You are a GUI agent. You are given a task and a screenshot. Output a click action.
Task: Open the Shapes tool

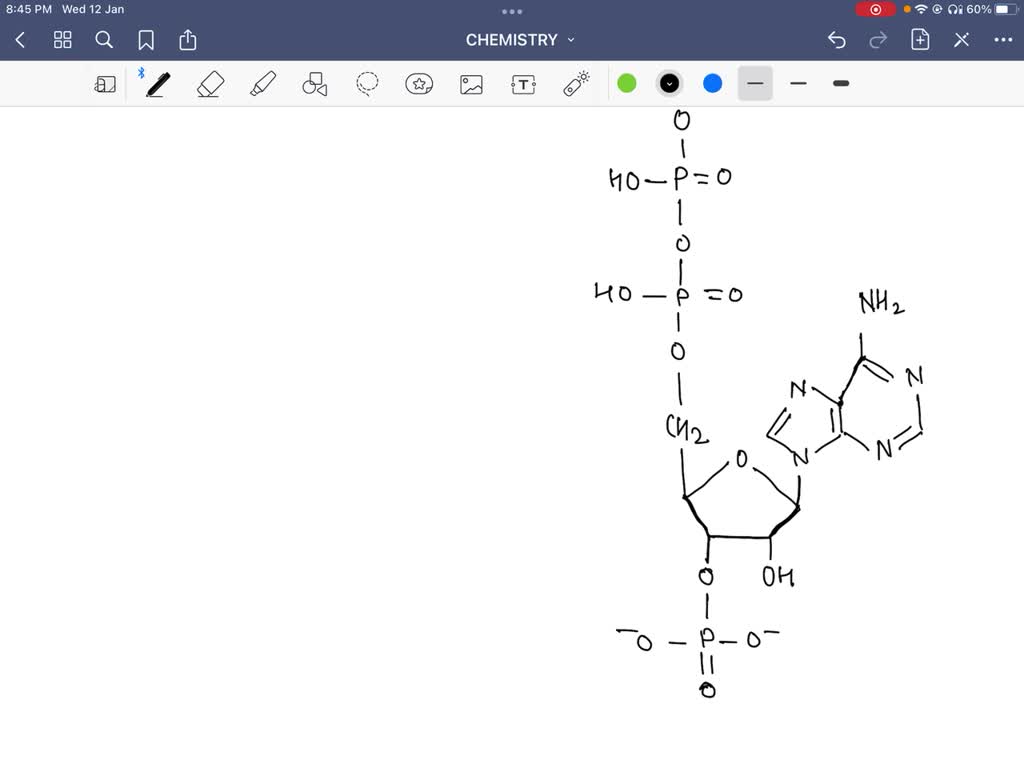[x=314, y=84]
